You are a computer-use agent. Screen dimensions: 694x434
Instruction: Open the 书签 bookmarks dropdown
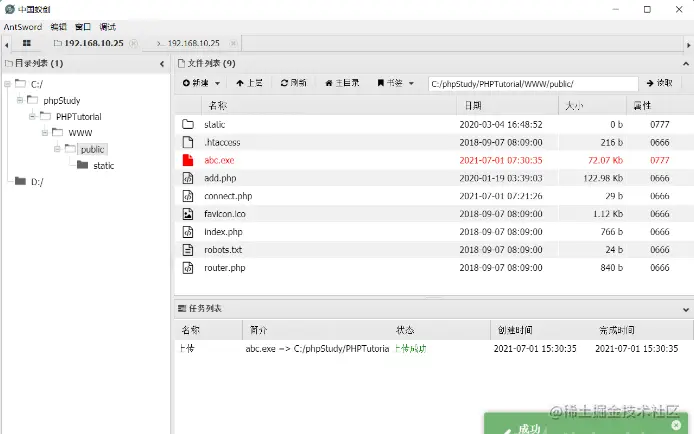click(x=395, y=83)
